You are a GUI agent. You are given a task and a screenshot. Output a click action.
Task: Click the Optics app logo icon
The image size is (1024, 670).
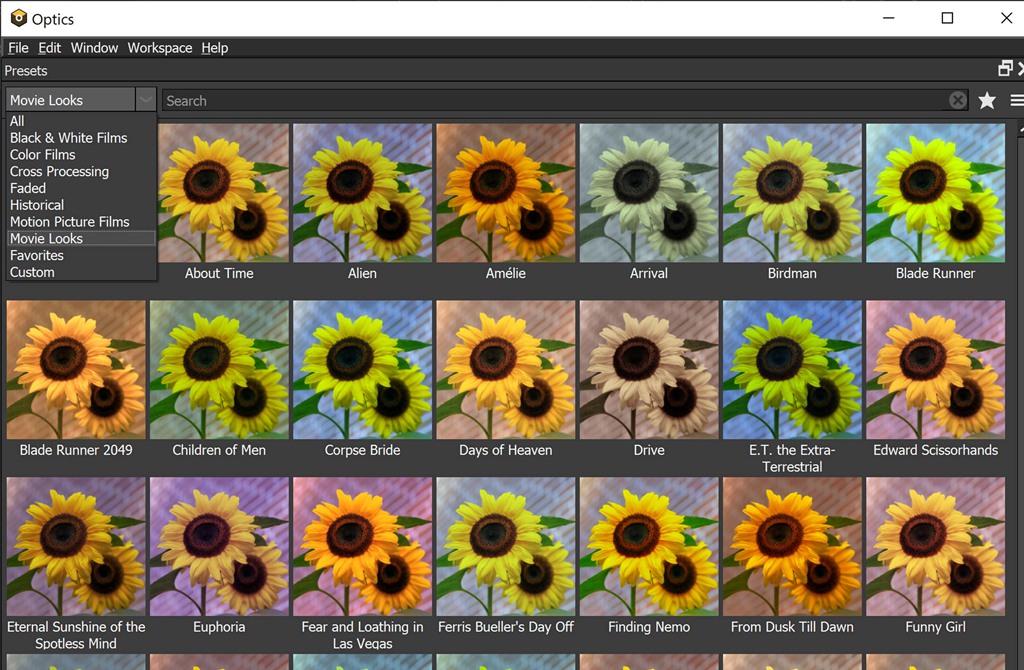click(x=19, y=18)
